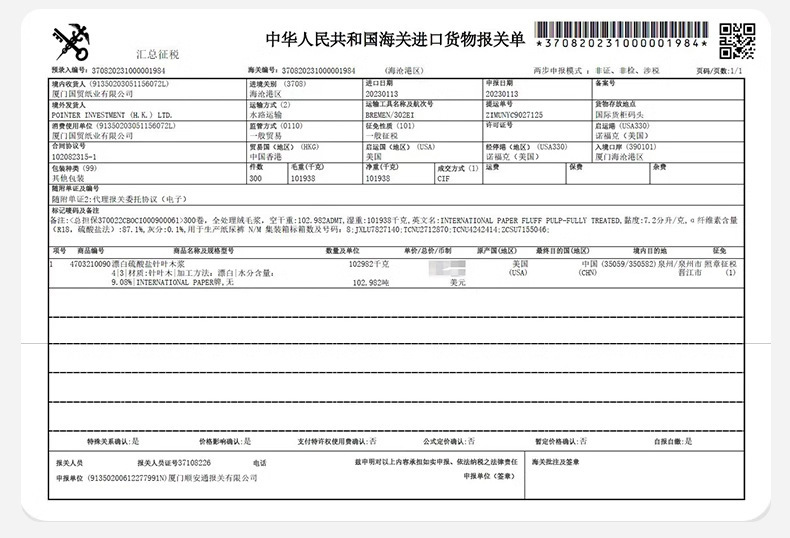The height and width of the screenshot is (538, 790).
Task: Select 厦门国贸纸业有限公司 under 消费使用单位
Action: click(92, 136)
